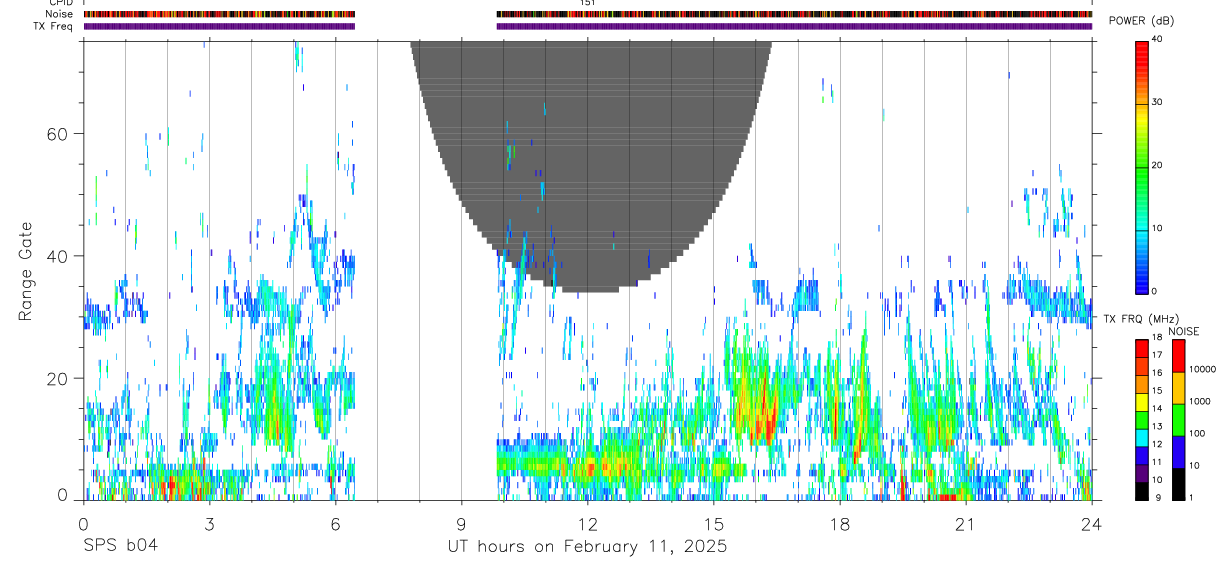Click the 24 tick on UT hours axis
The width and height of the screenshot is (1228, 567).
click(1092, 523)
